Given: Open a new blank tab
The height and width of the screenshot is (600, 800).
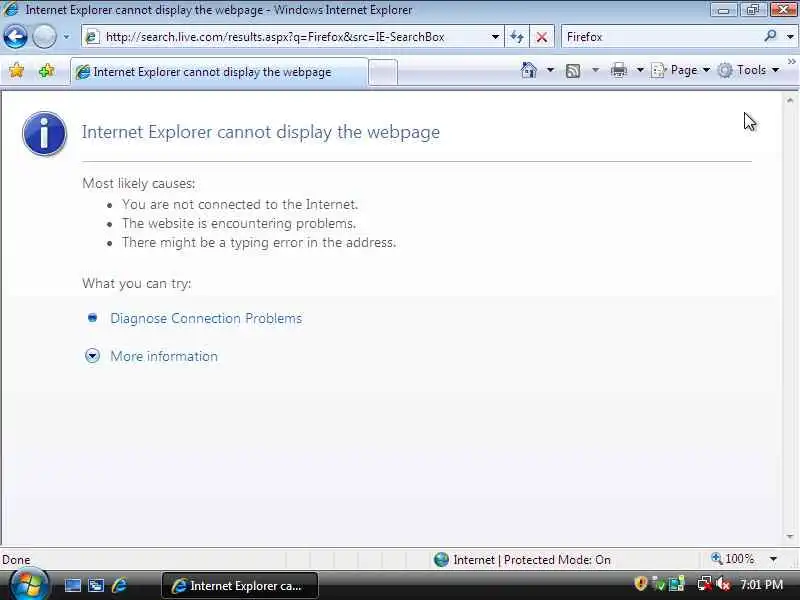Looking at the screenshot, I should 383,72.
